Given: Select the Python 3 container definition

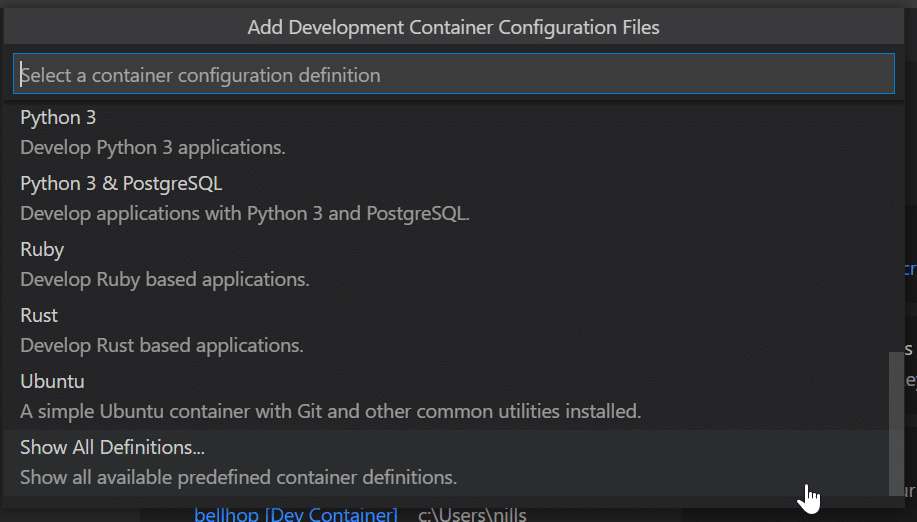Looking at the screenshot, I should [x=447, y=133].
